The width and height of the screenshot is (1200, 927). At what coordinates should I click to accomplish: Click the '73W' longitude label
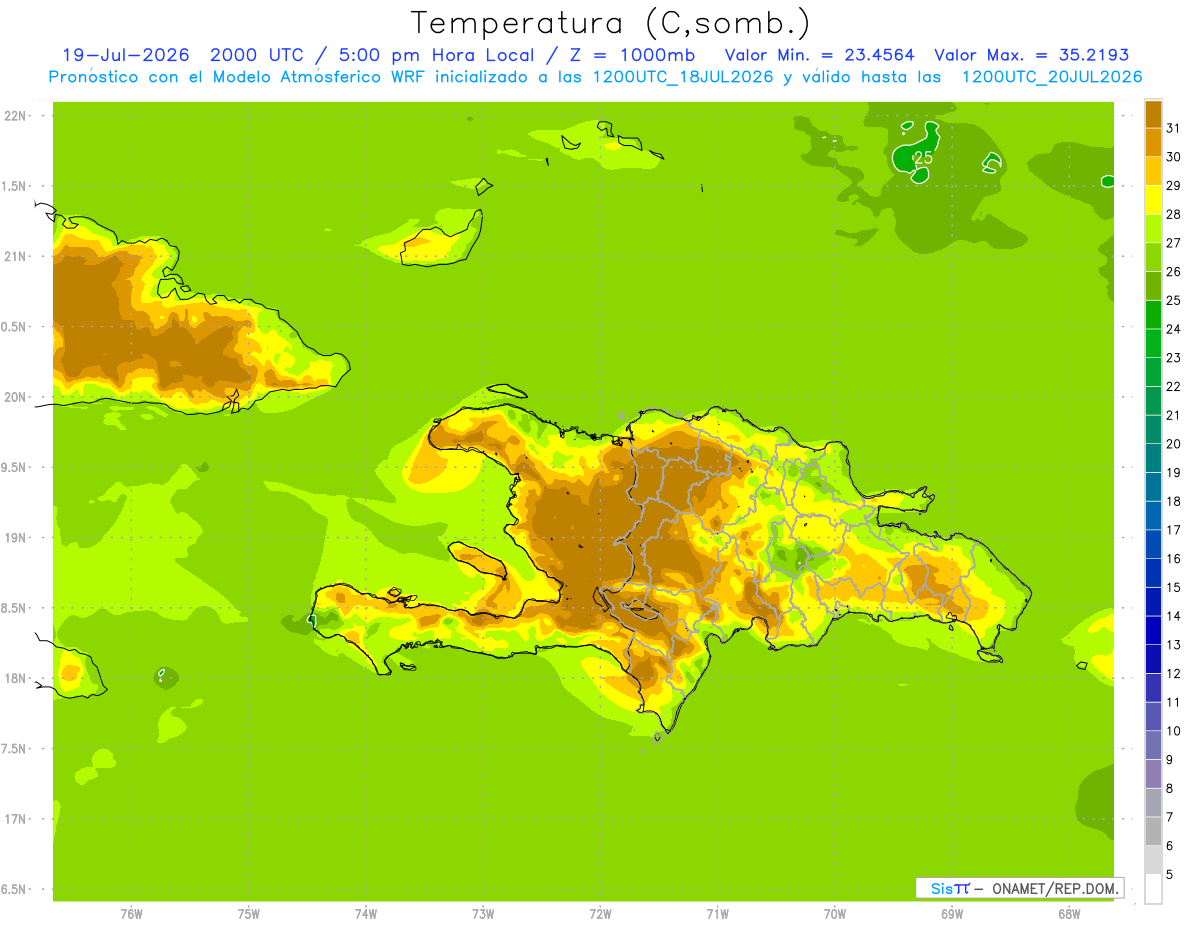(x=483, y=914)
